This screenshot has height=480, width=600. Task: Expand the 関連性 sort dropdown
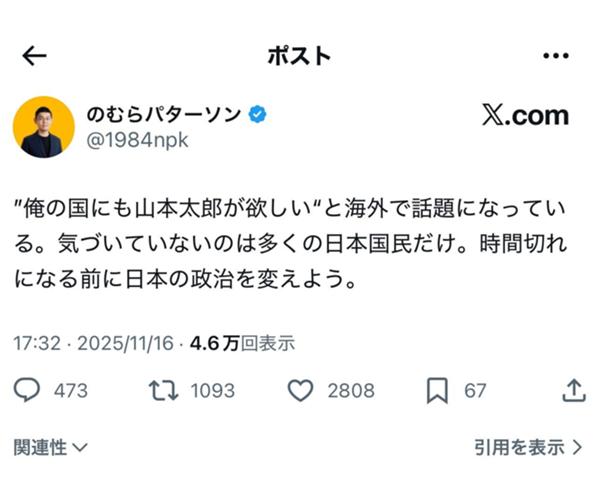click(51, 448)
